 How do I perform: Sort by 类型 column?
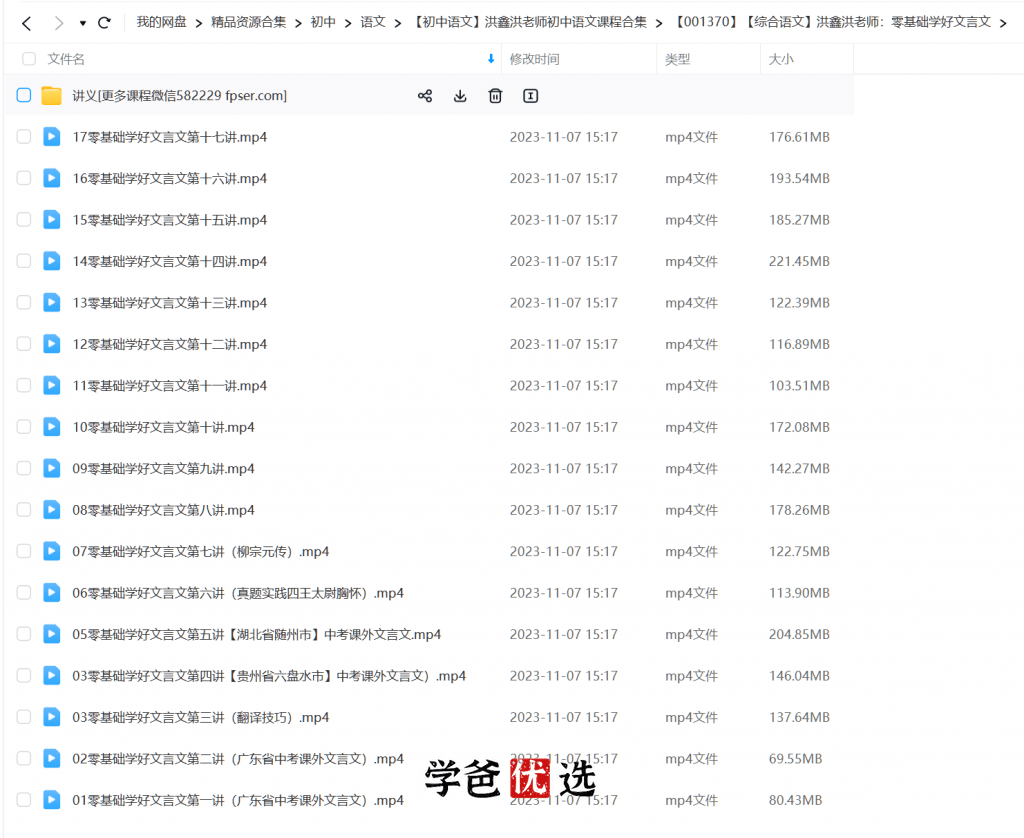[x=677, y=59]
